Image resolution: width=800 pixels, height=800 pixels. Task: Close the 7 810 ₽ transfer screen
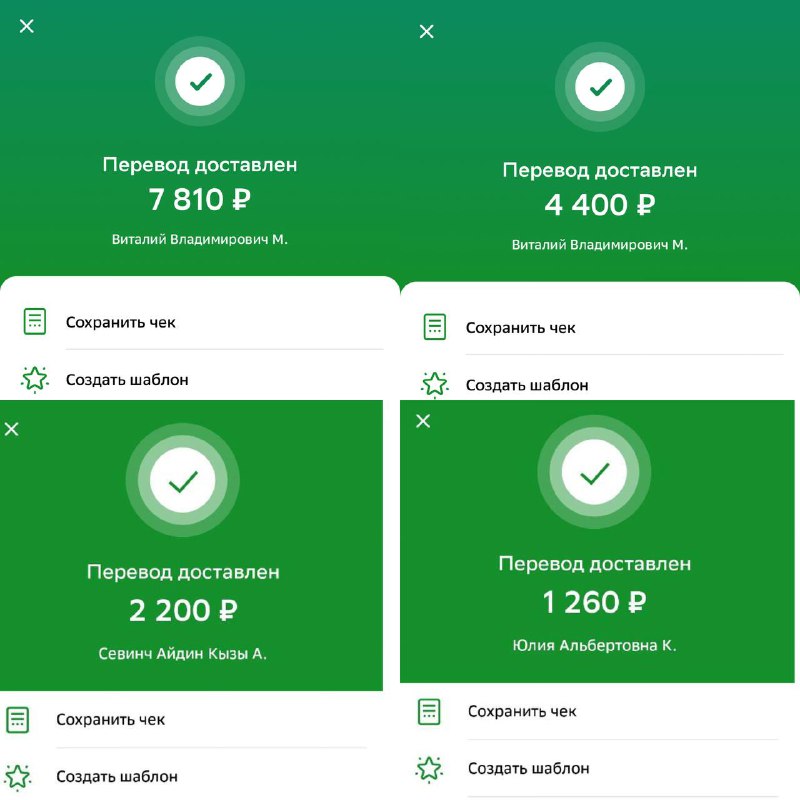point(27,26)
